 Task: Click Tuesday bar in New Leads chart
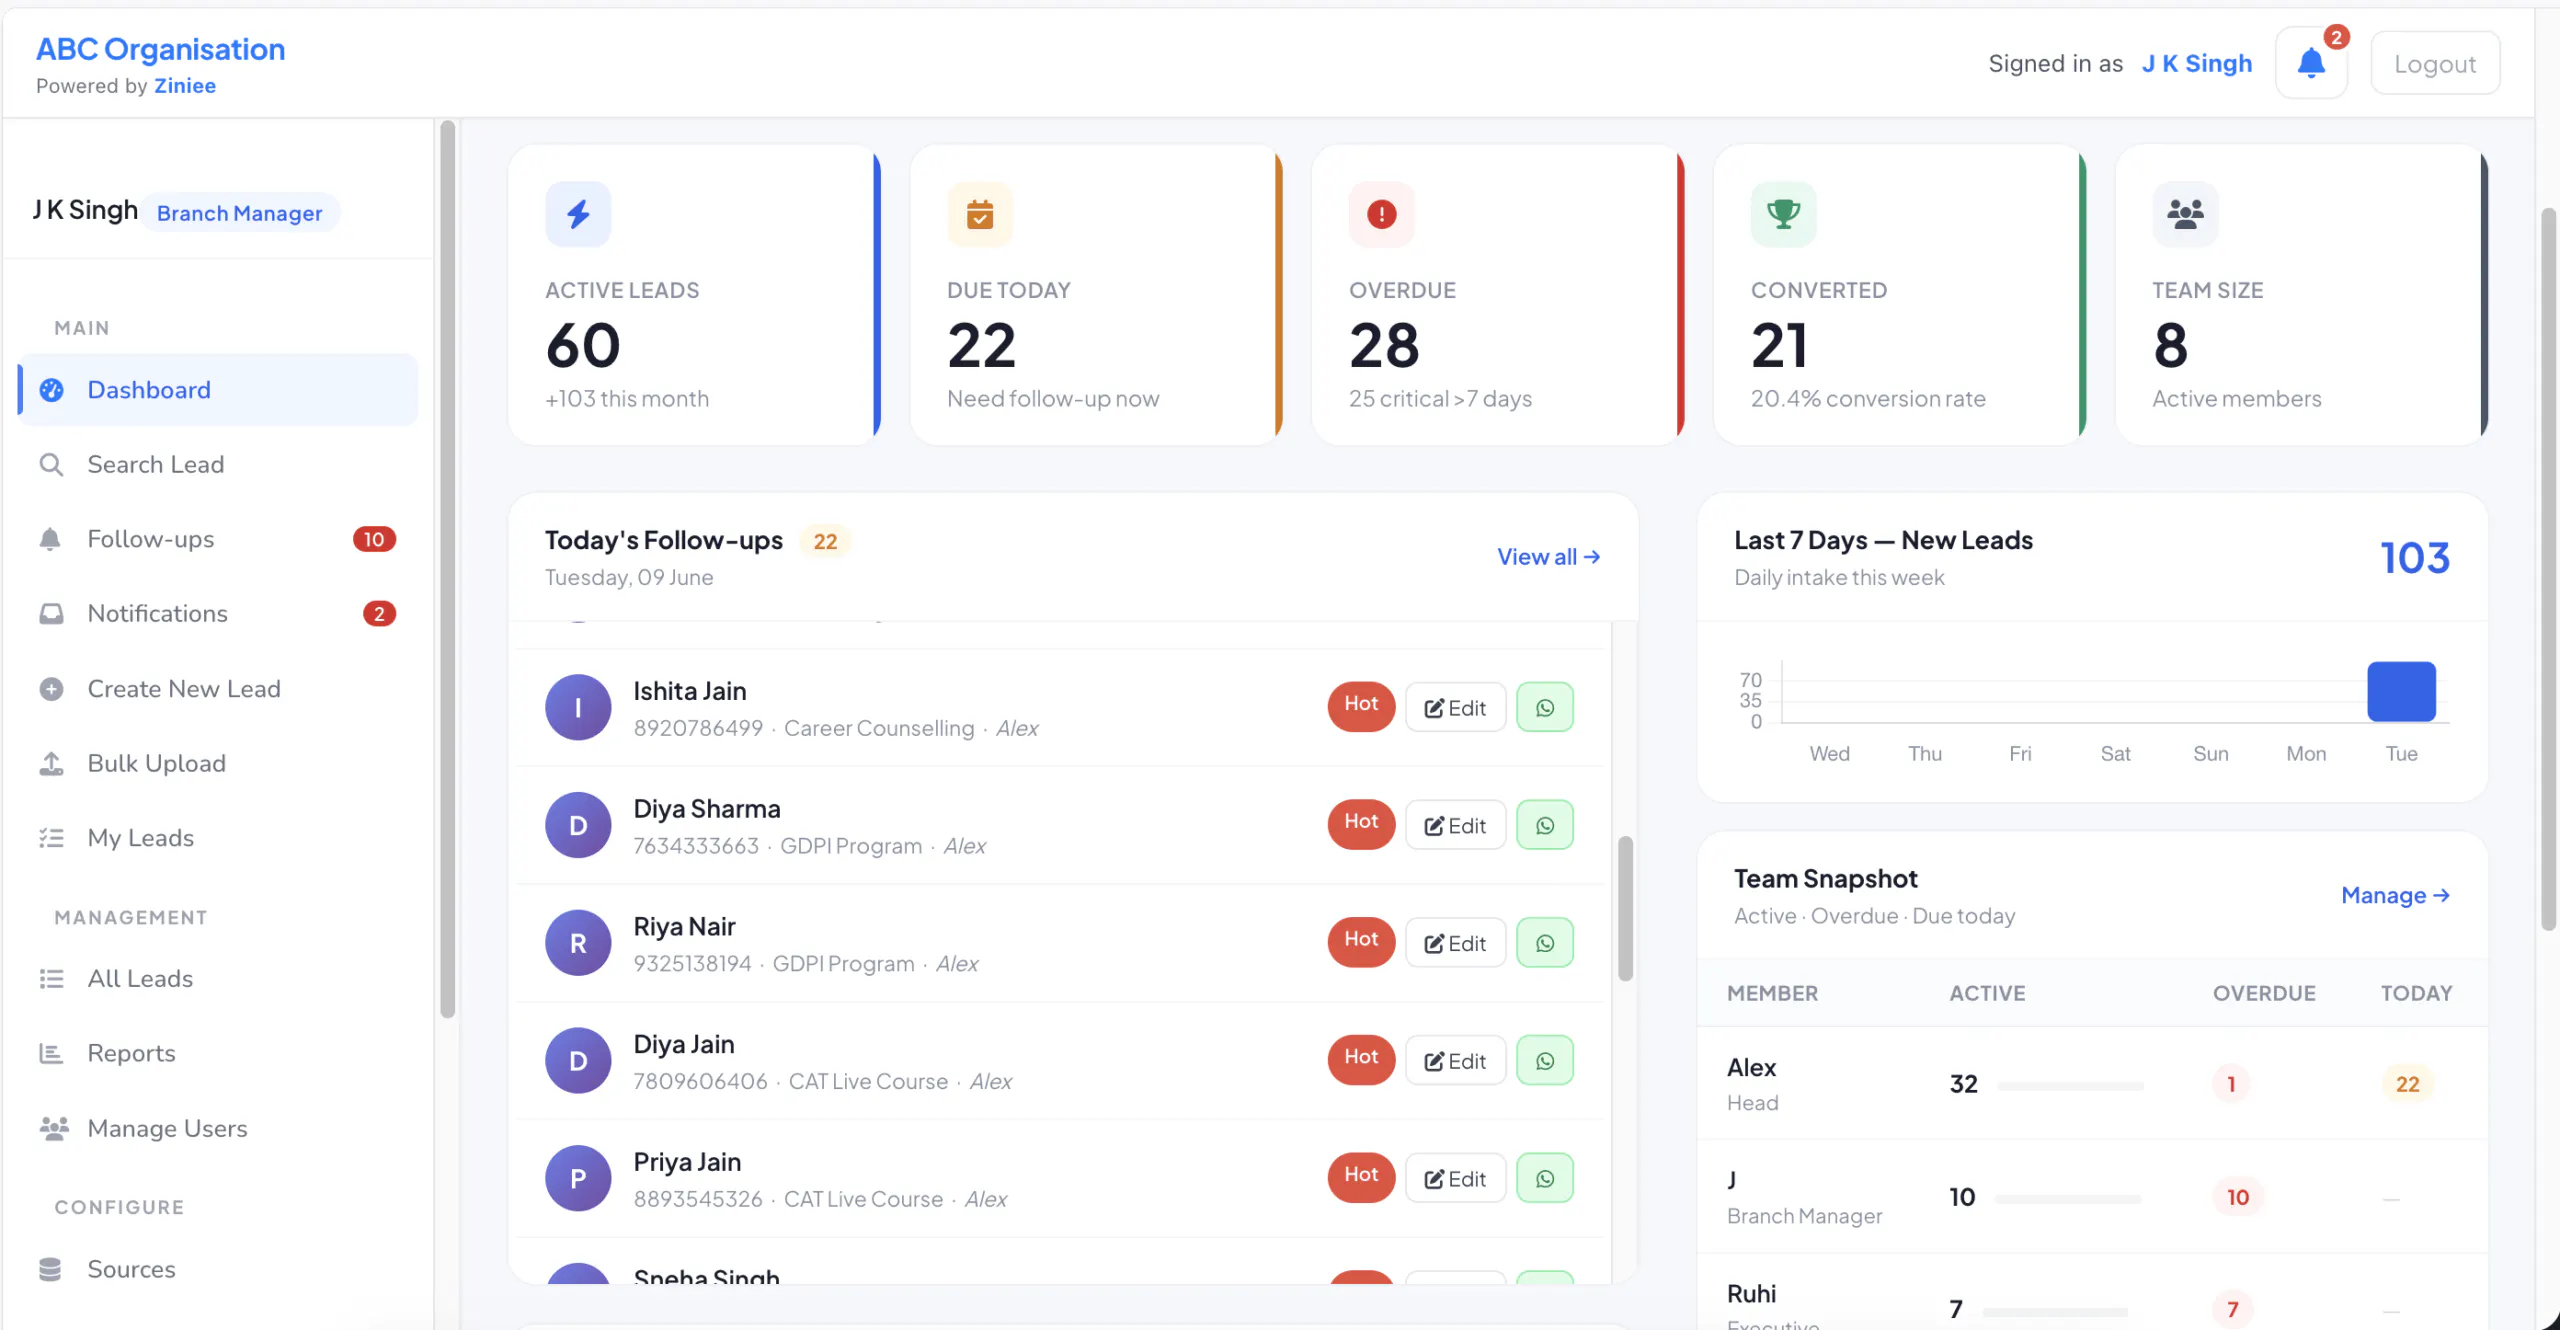point(2401,691)
